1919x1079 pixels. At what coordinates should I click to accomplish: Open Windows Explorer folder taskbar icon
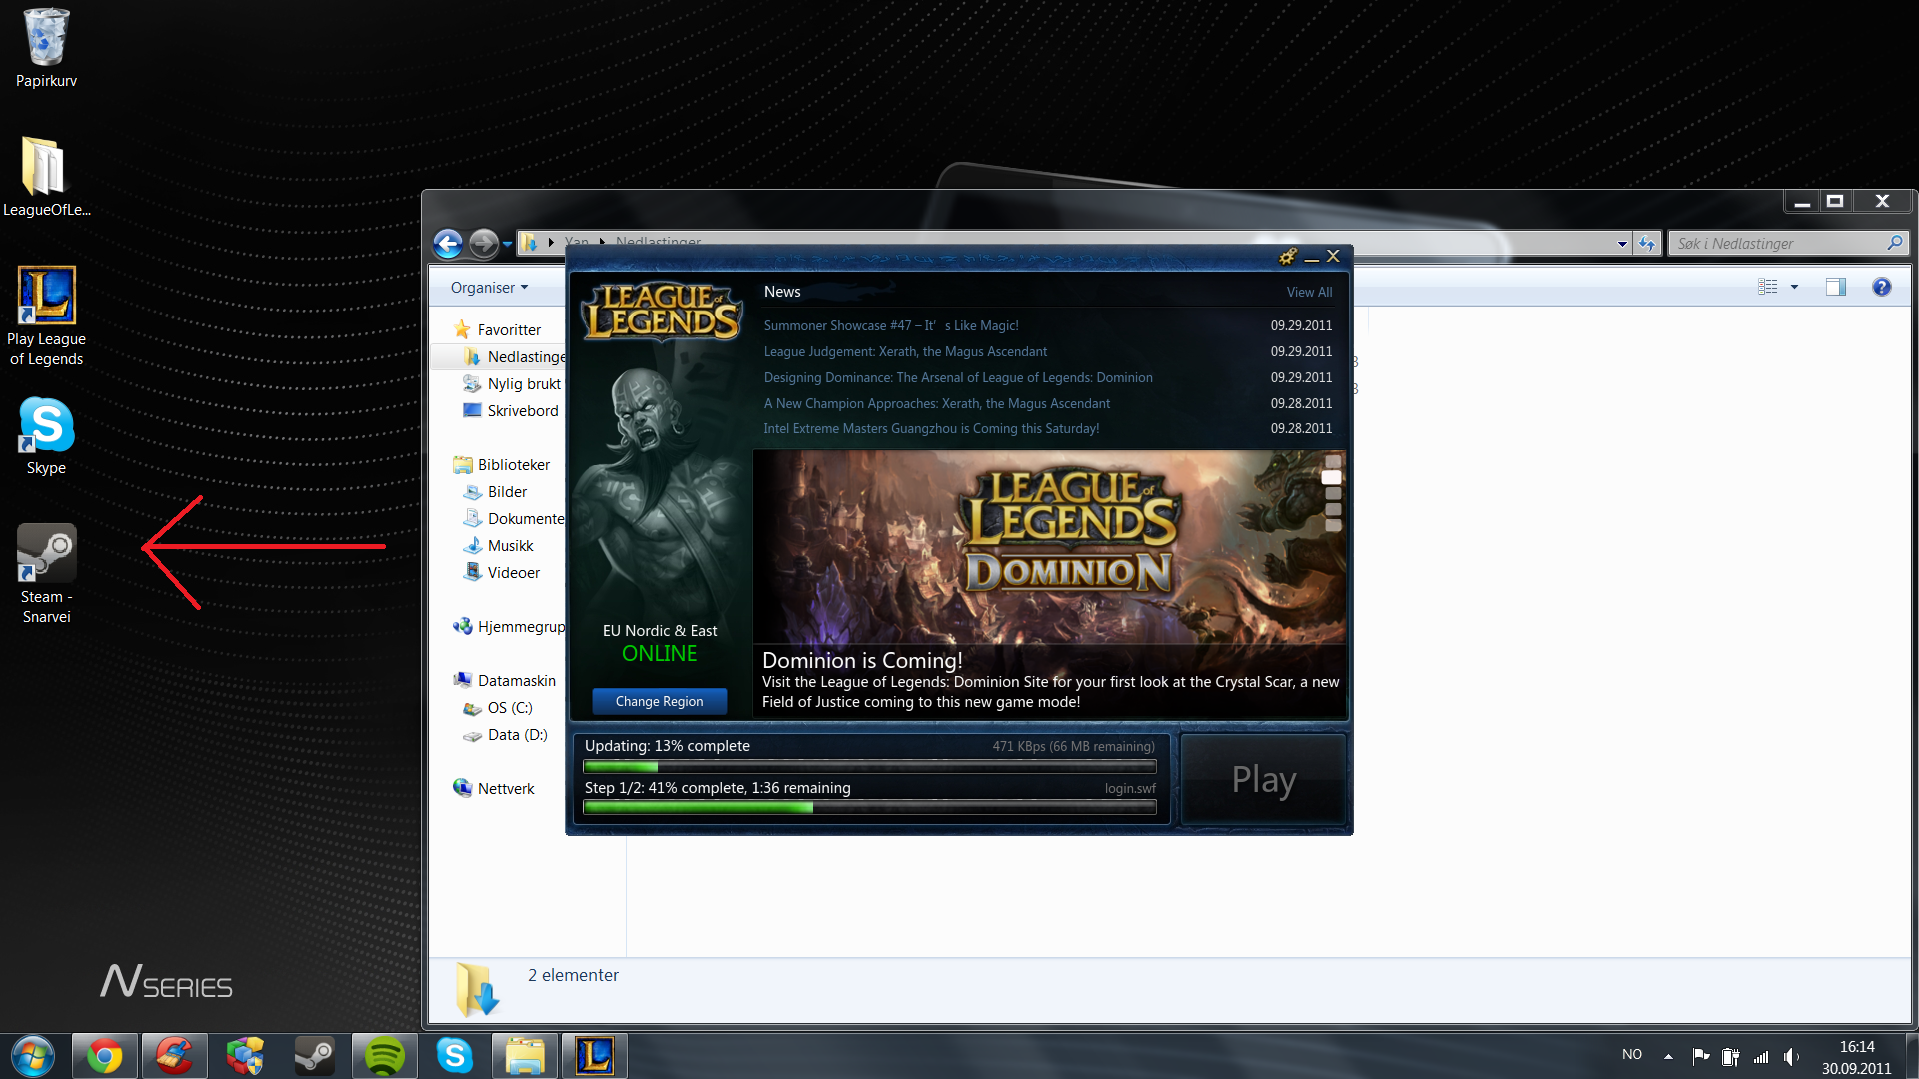(x=524, y=1056)
